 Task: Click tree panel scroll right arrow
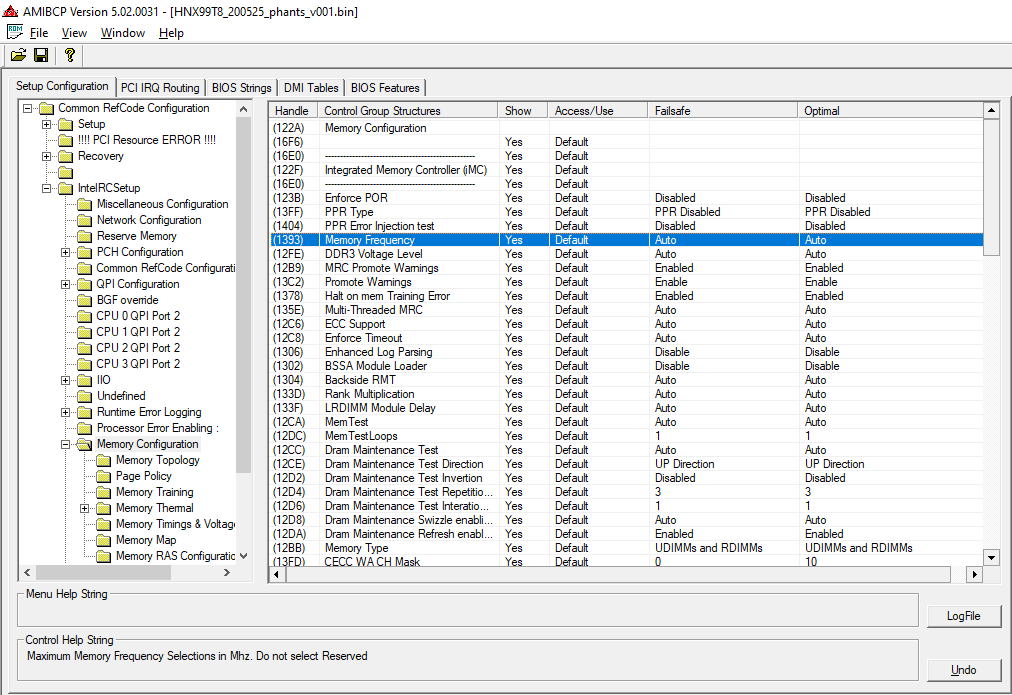[x=227, y=572]
